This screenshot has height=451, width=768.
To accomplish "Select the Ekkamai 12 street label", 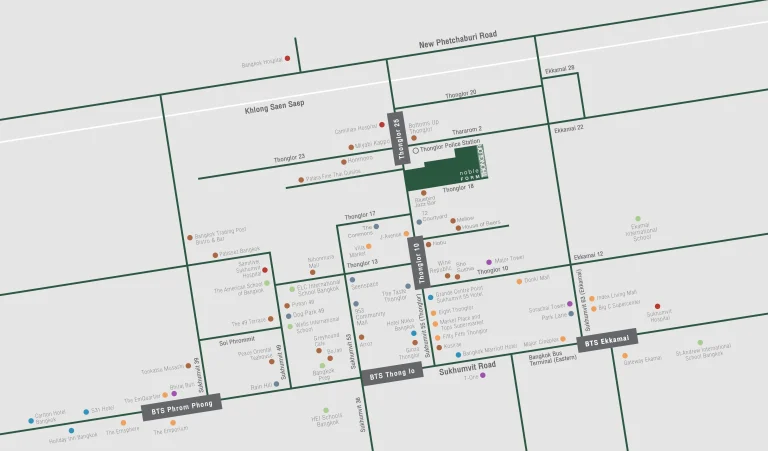I will click(588, 256).
